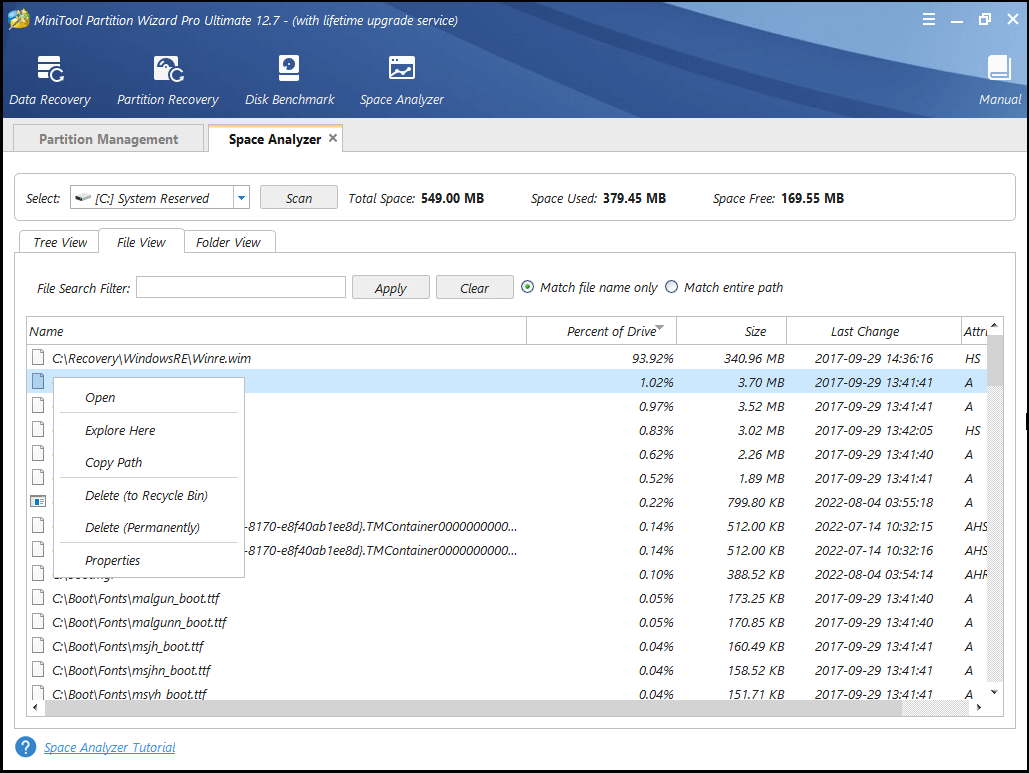
Task: Open the Partition Recovery tool
Action: click(166, 79)
